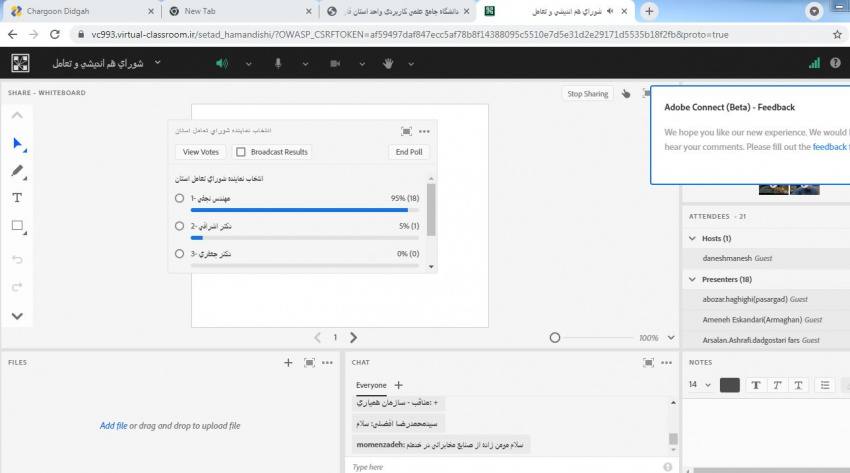Image resolution: width=850 pixels, height=473 pixels.
Task: Select the rectangle shape tool
Action: tap(17, 226)
